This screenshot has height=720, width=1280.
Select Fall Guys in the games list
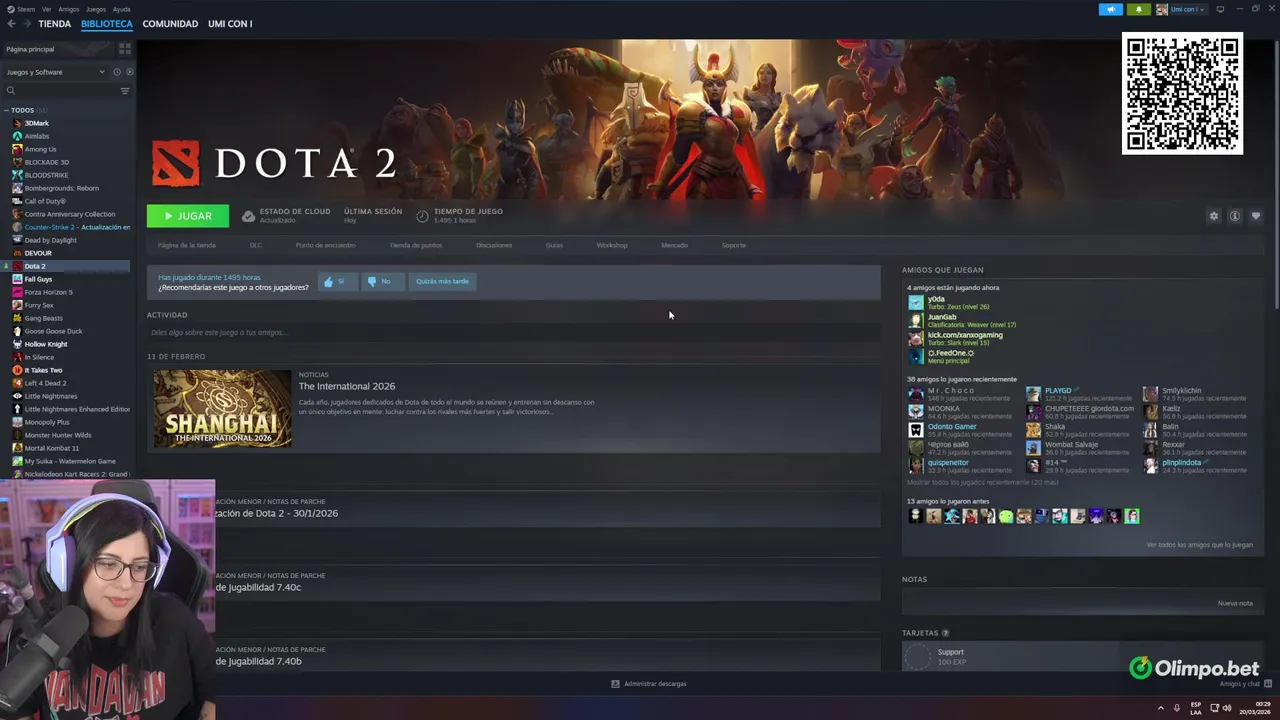[x=38, y=279]
